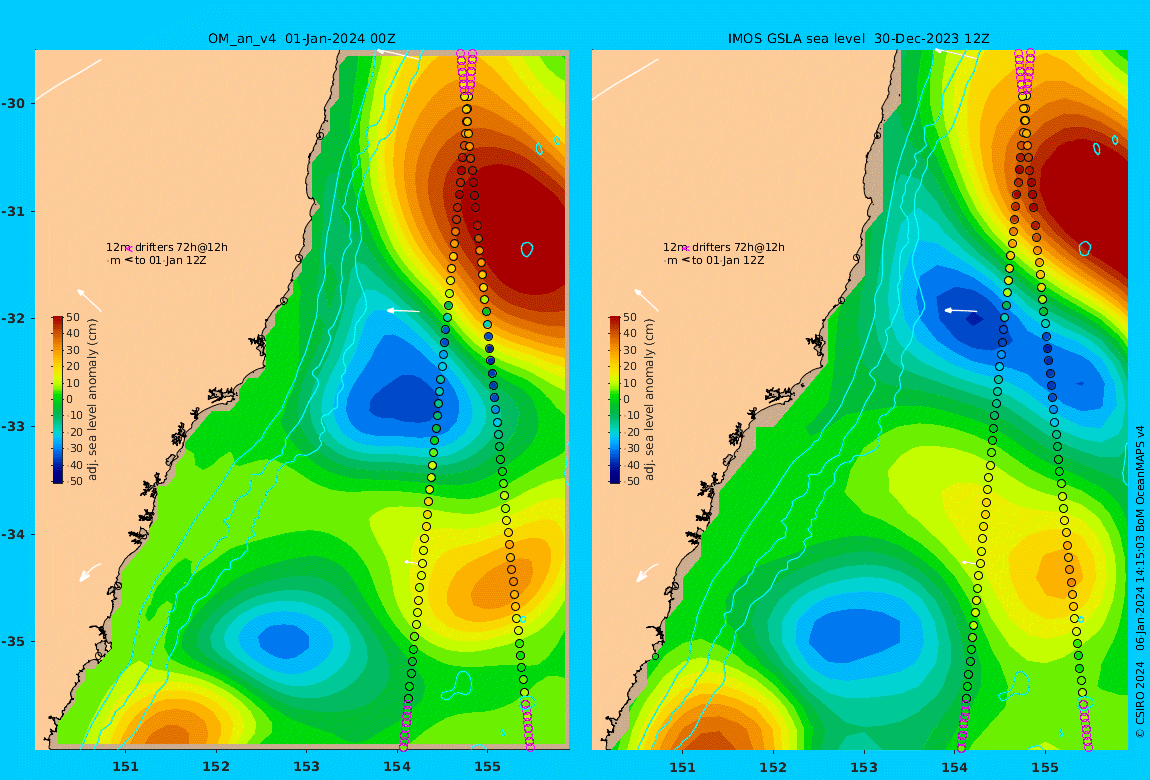The height and width of the screenshot is (780, 1150).
Task: Click the left panel title OM_an_v4 01-Jan-2024 00Z
Action: (x=301, y=39)
